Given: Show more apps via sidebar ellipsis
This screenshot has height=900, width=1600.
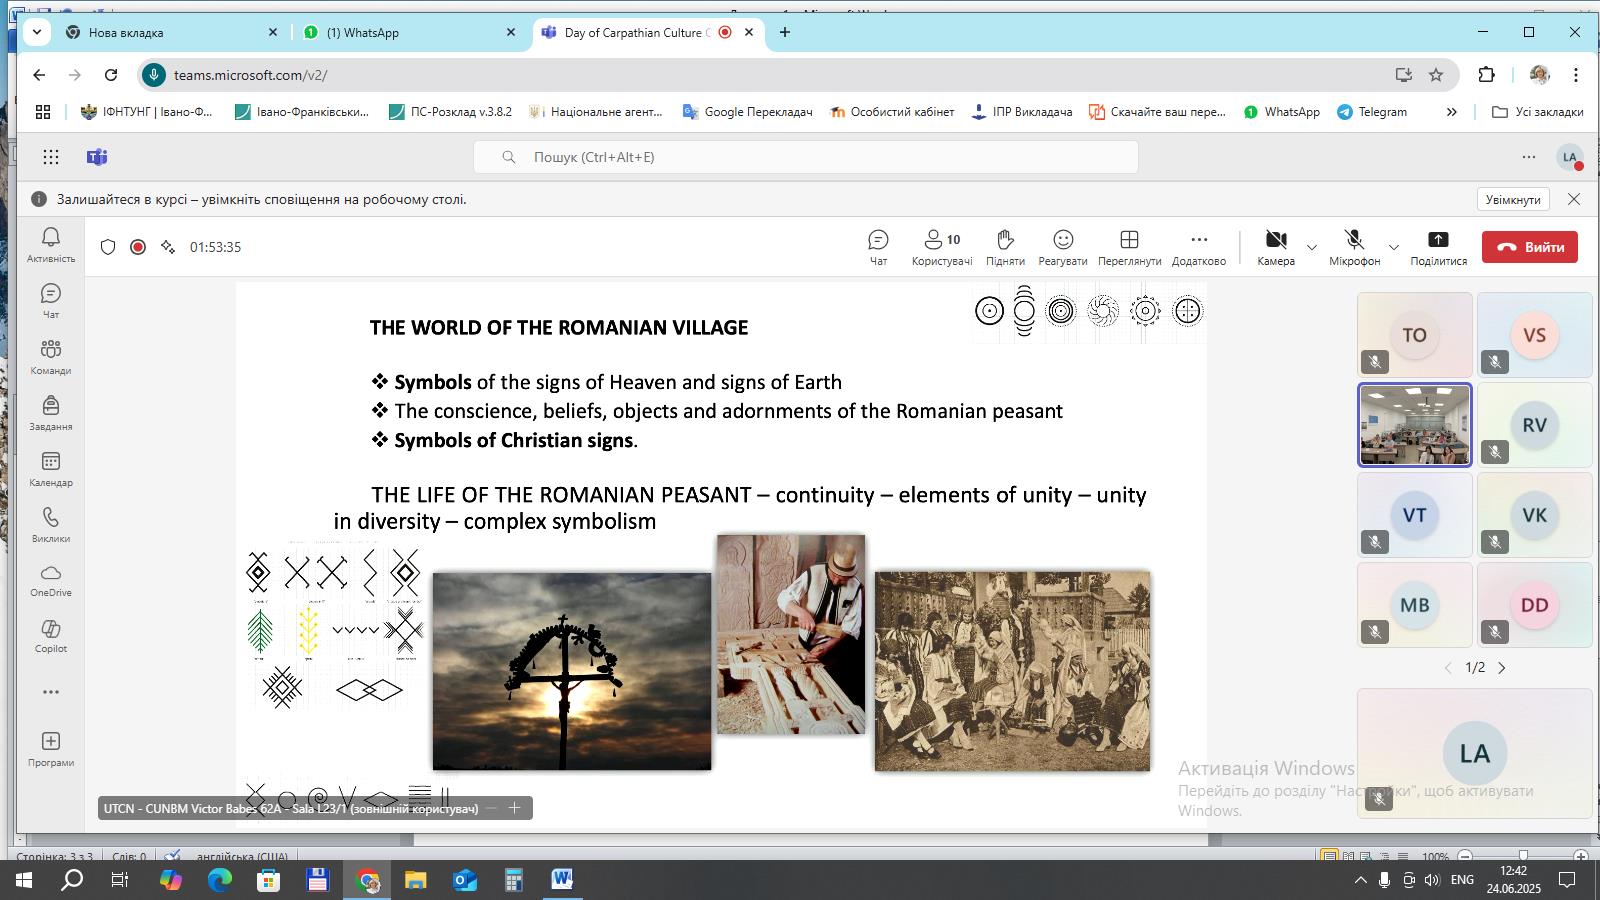Looking at the screenshot, I should pos(51,692).
